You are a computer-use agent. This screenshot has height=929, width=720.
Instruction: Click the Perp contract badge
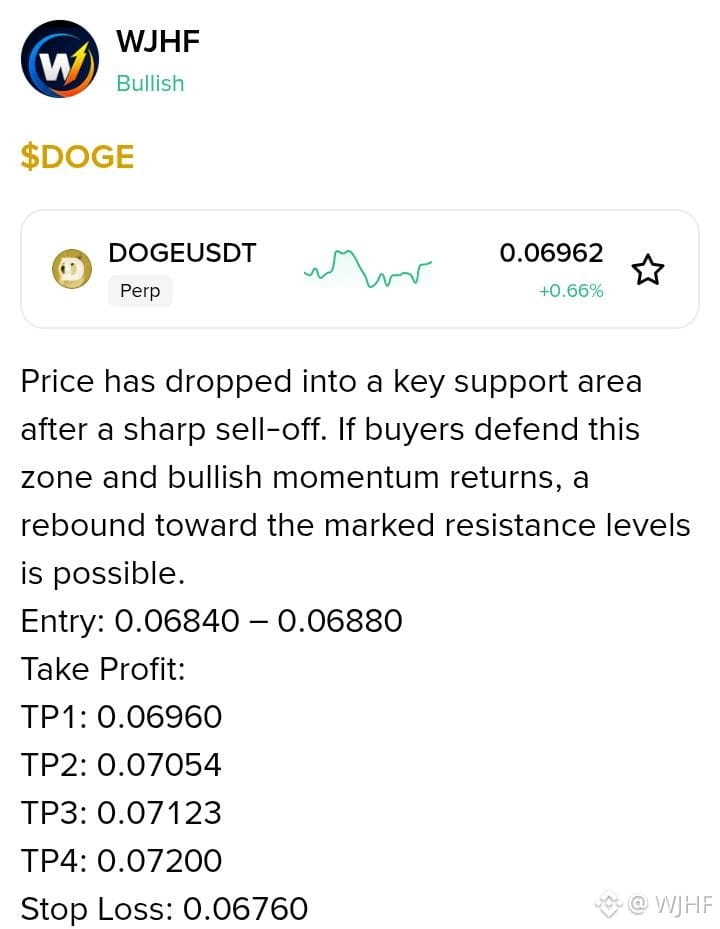point(140,291)
